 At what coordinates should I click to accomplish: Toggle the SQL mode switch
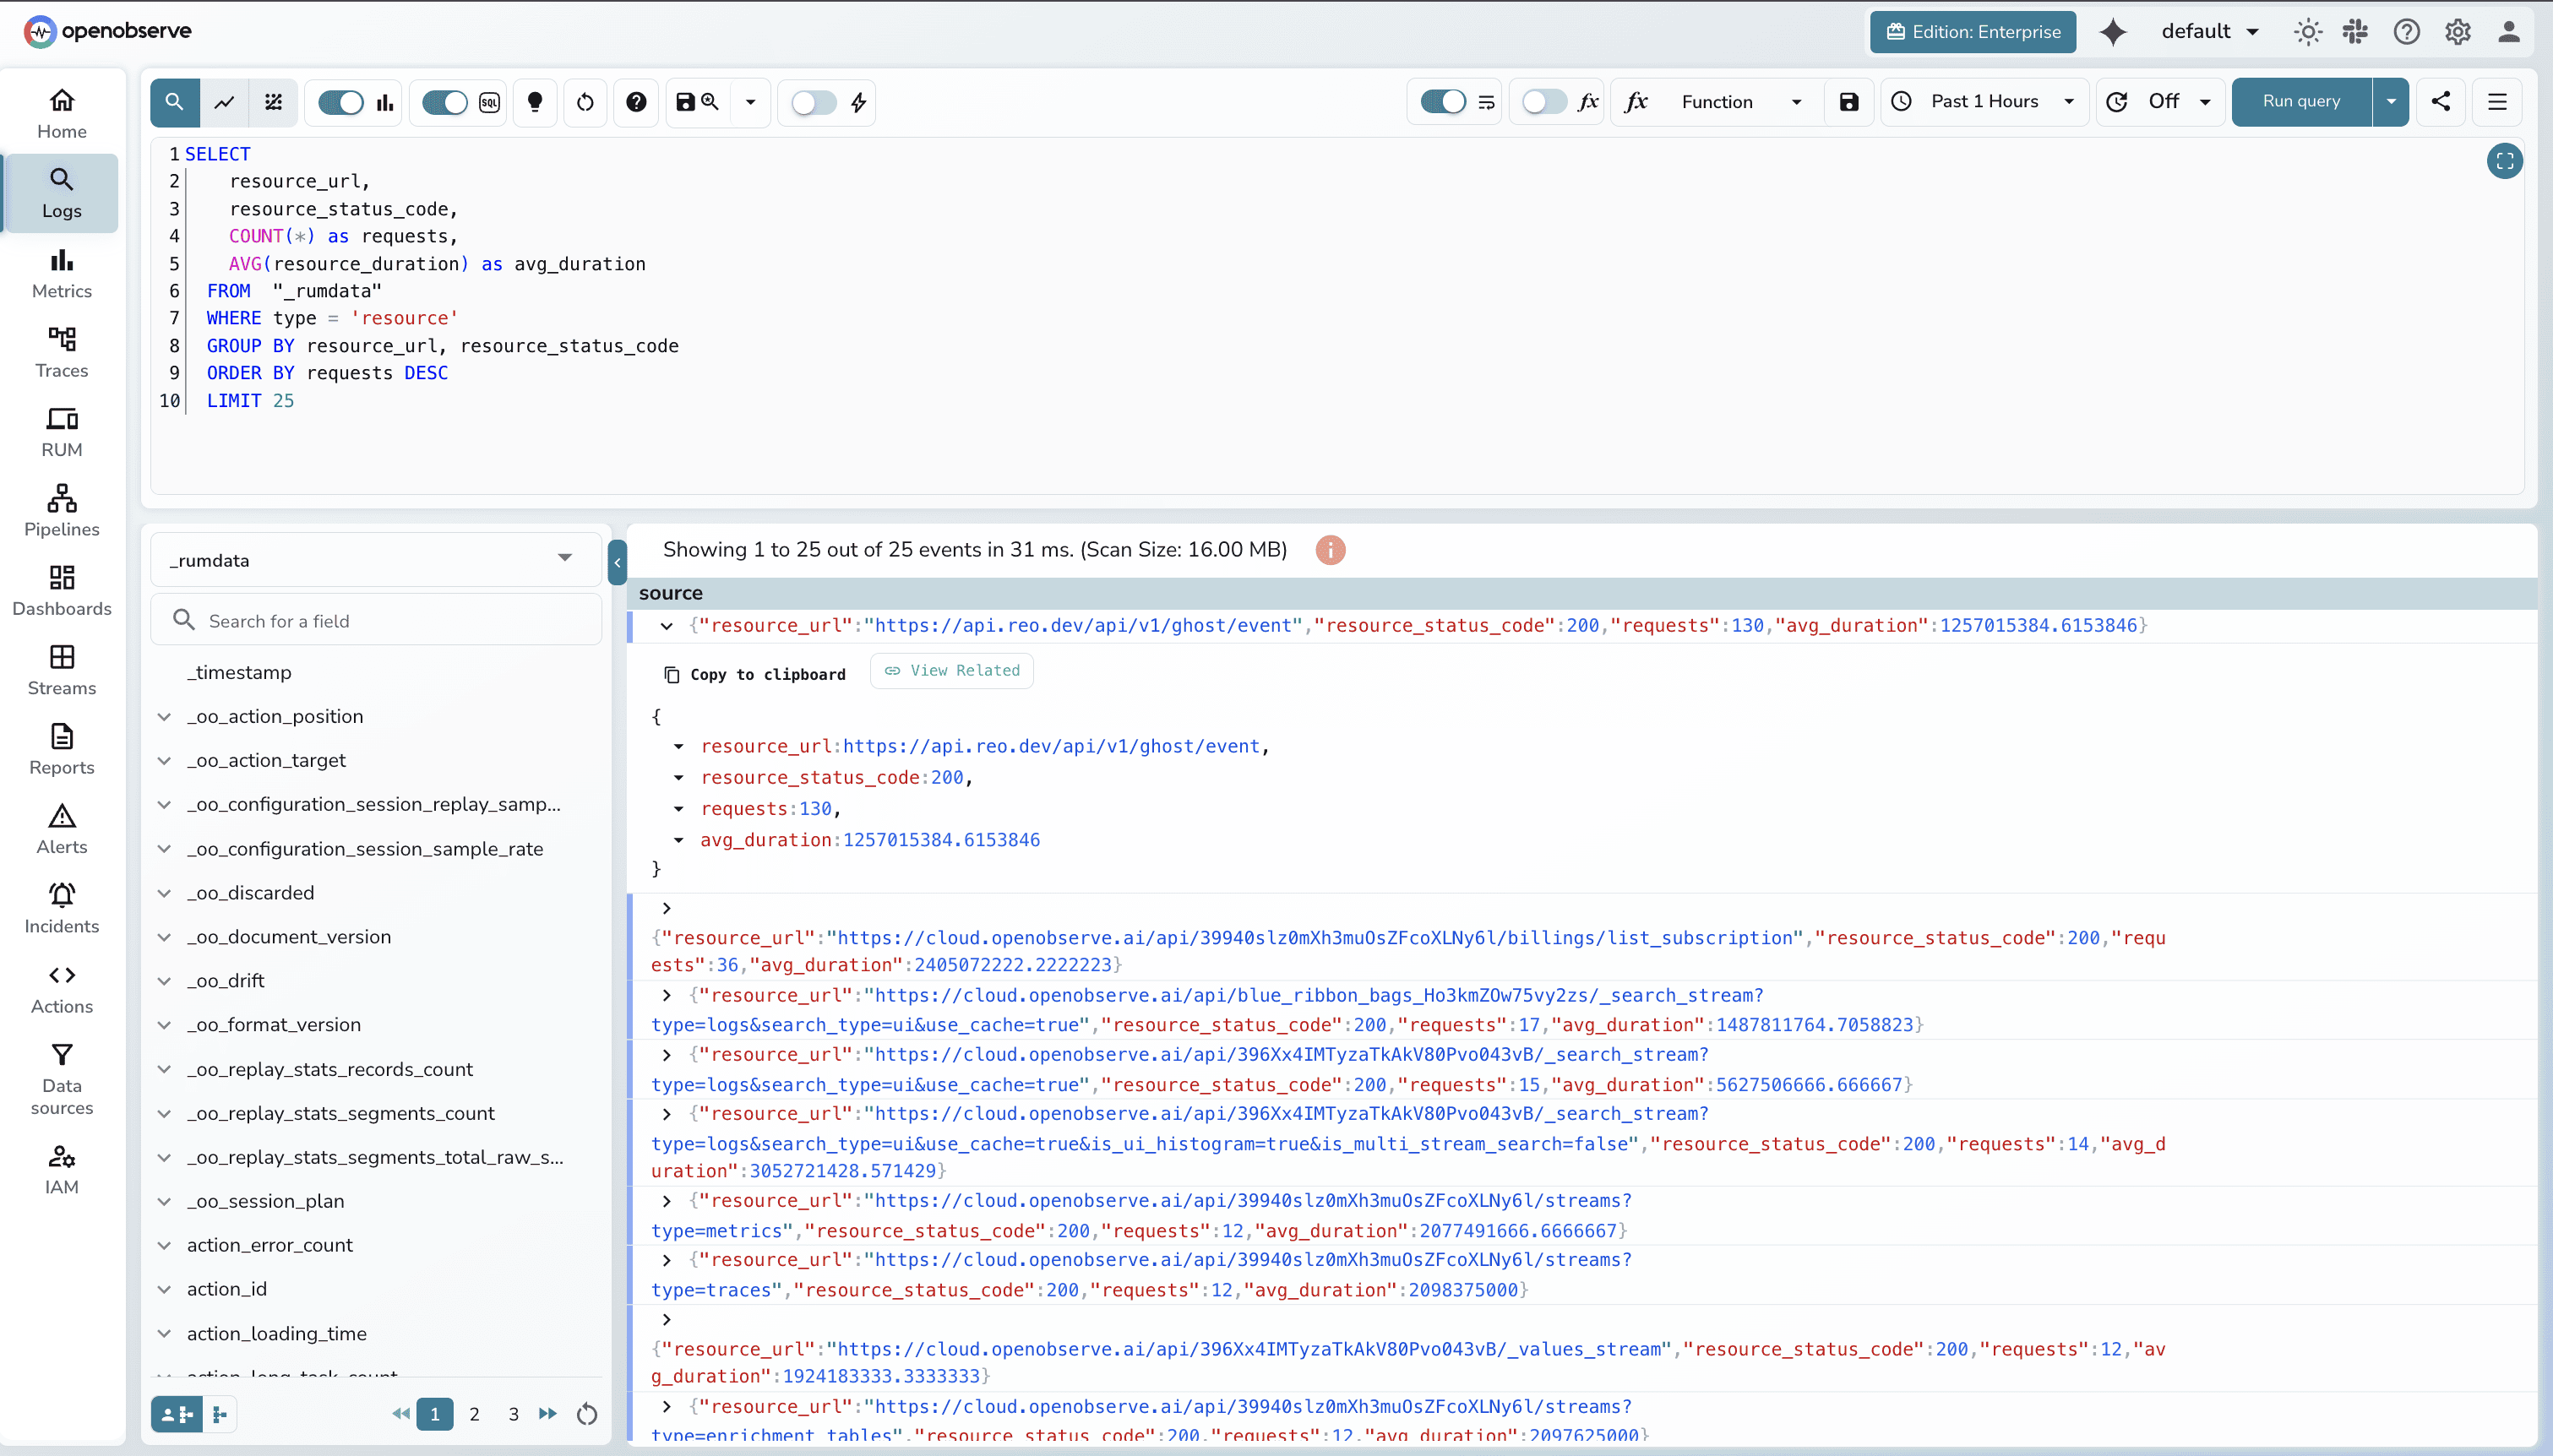pyautogui.click(x=444, y=102)
